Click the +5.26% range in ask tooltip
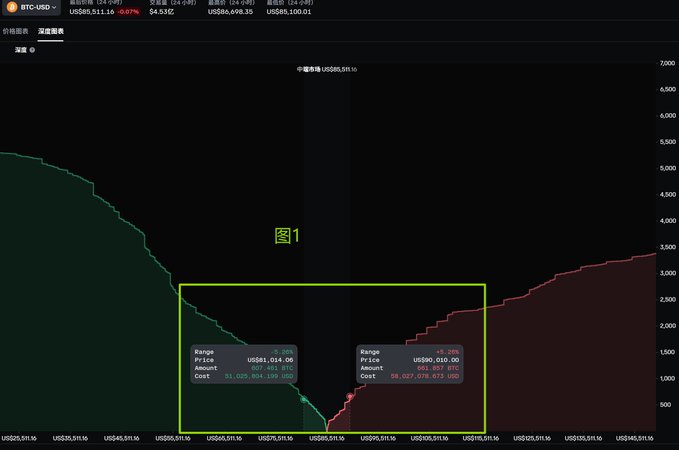This screenshot has width=679, height=450. point(447,352)
